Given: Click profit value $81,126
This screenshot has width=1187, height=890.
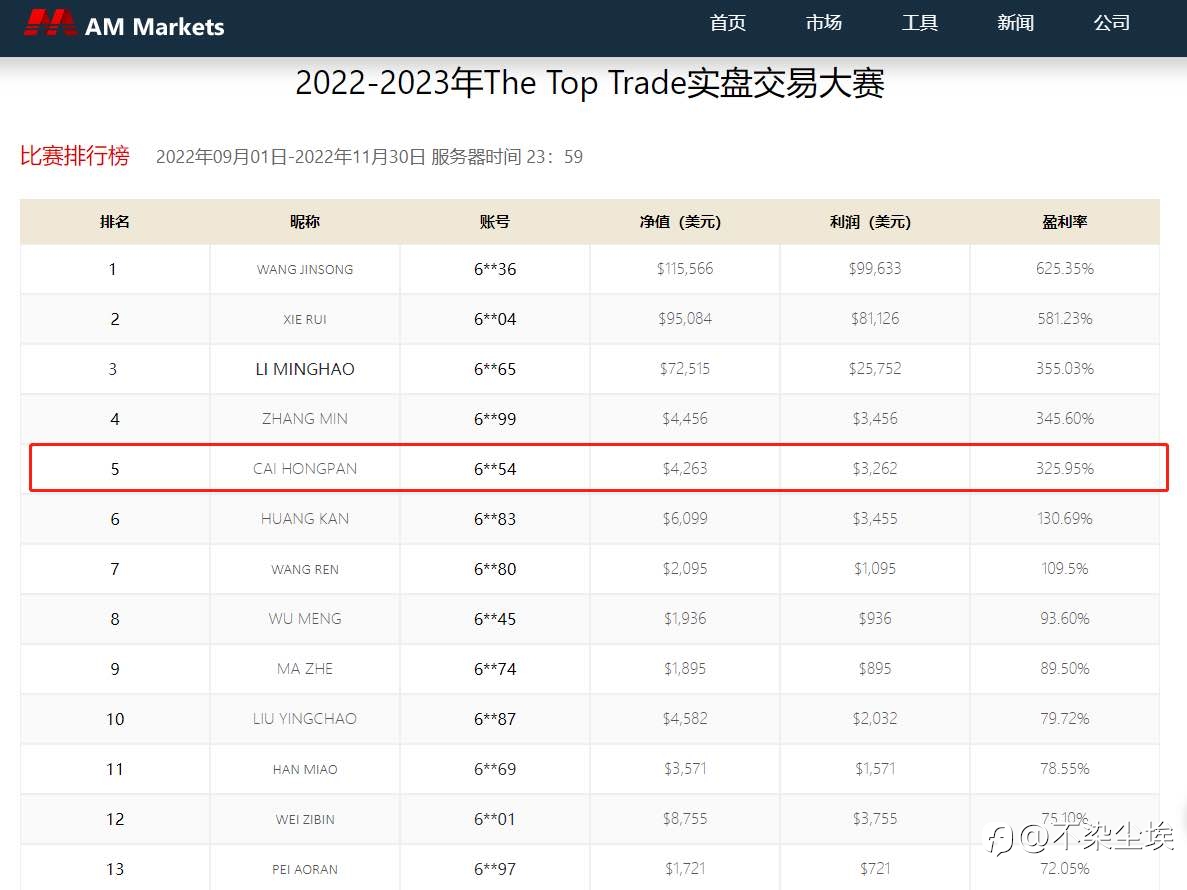Looking at the screenshot, I should point(875,319).
